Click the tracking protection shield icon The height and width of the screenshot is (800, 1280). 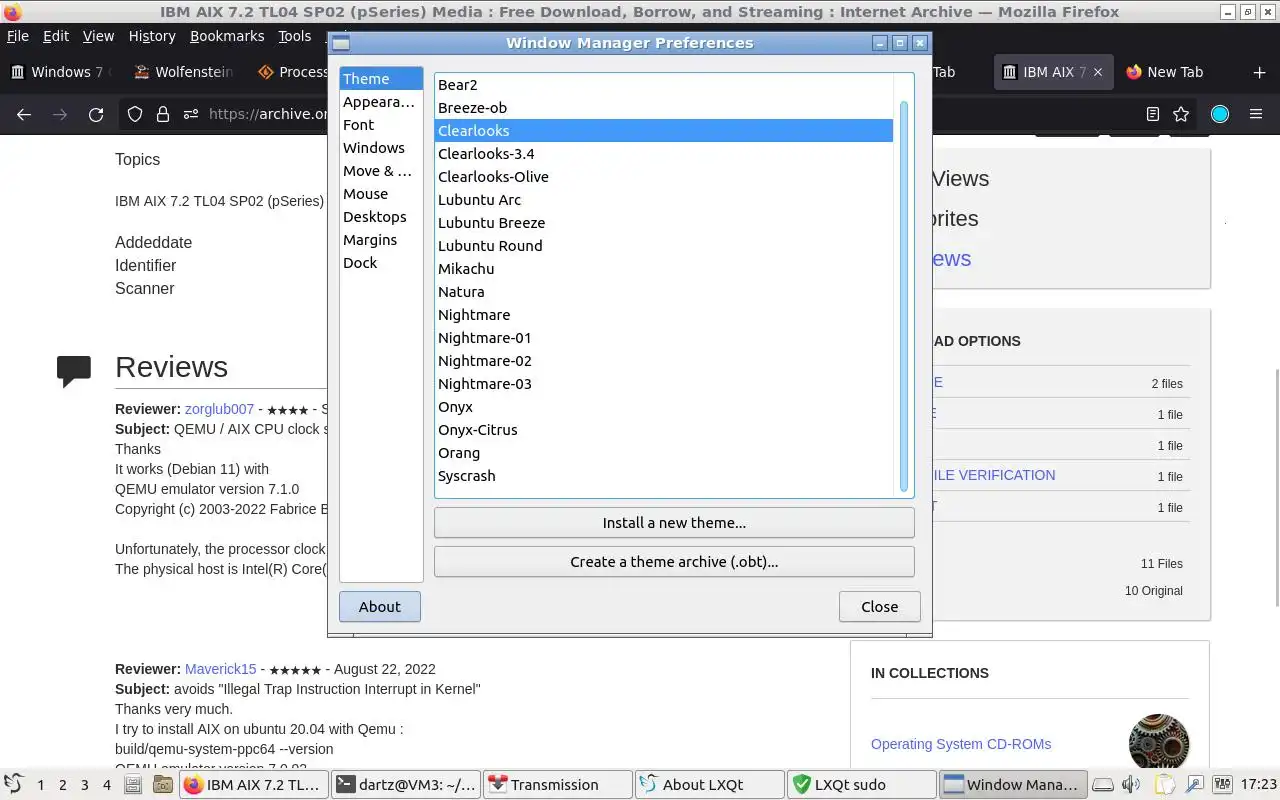(135, 114)
